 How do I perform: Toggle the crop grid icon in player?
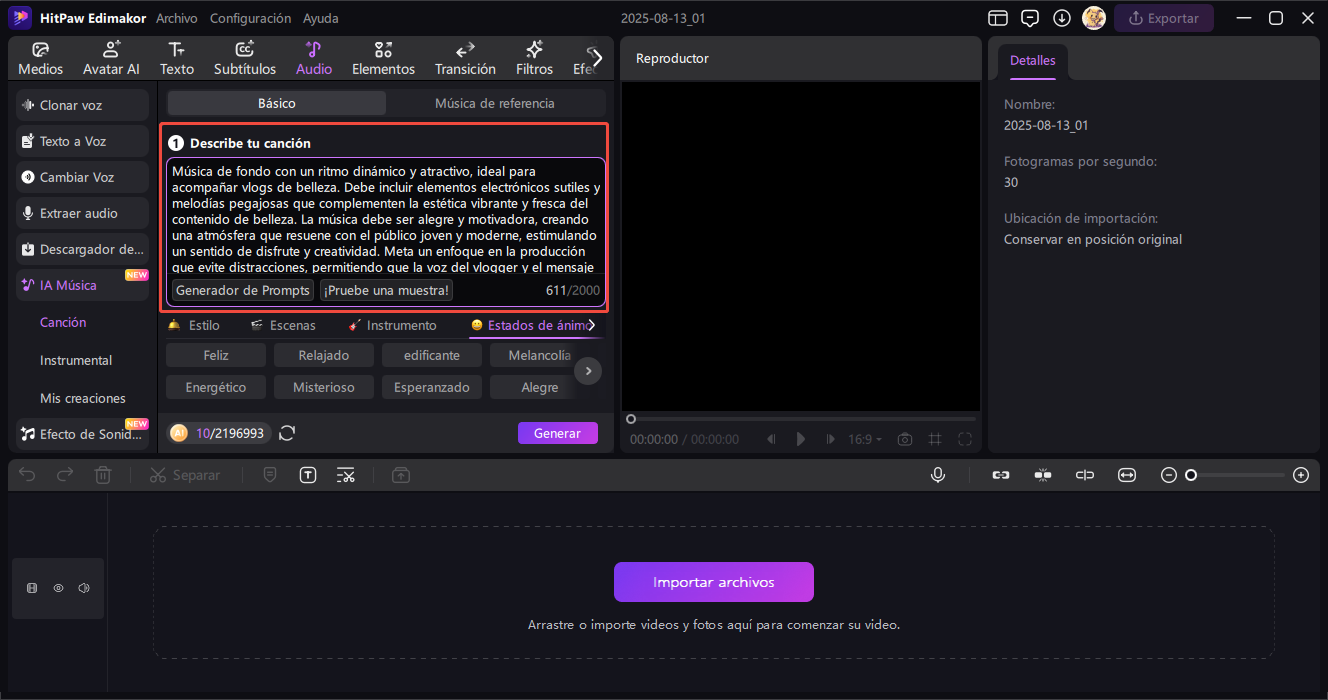pos(935,439)
